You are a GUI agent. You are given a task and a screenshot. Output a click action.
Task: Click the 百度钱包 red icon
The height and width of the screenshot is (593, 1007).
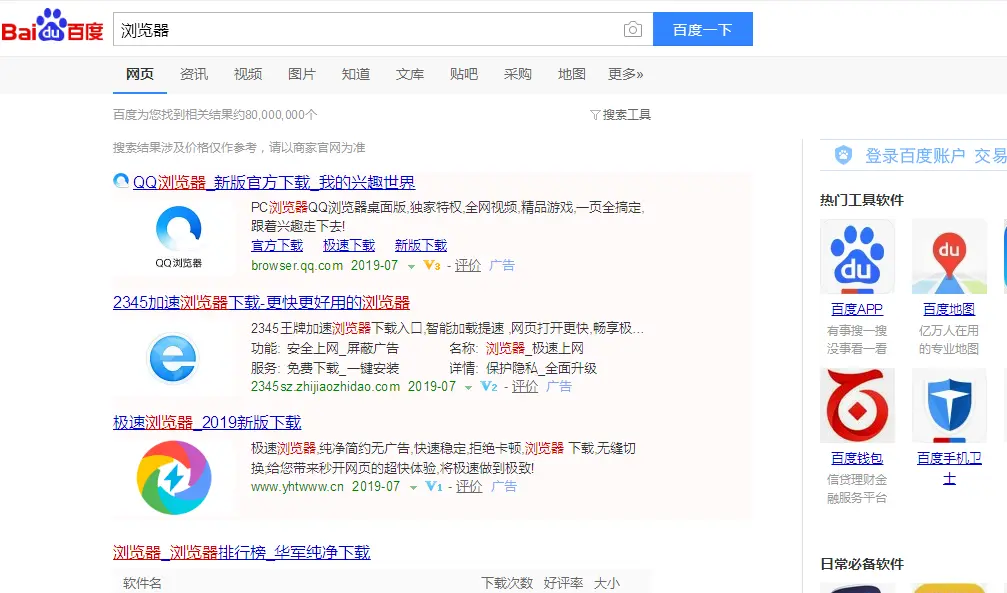pyautogui.click(x=857, y=405)
